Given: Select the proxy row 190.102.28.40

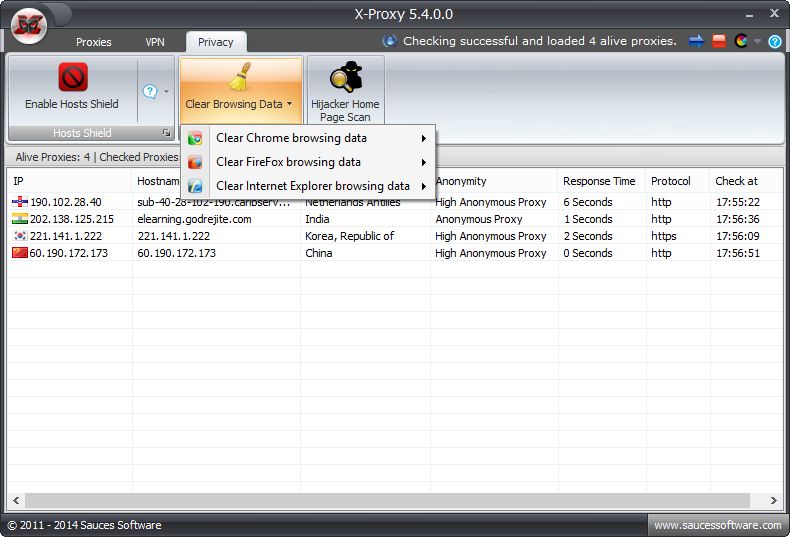Looking at the screenshot, I should 395,202.
